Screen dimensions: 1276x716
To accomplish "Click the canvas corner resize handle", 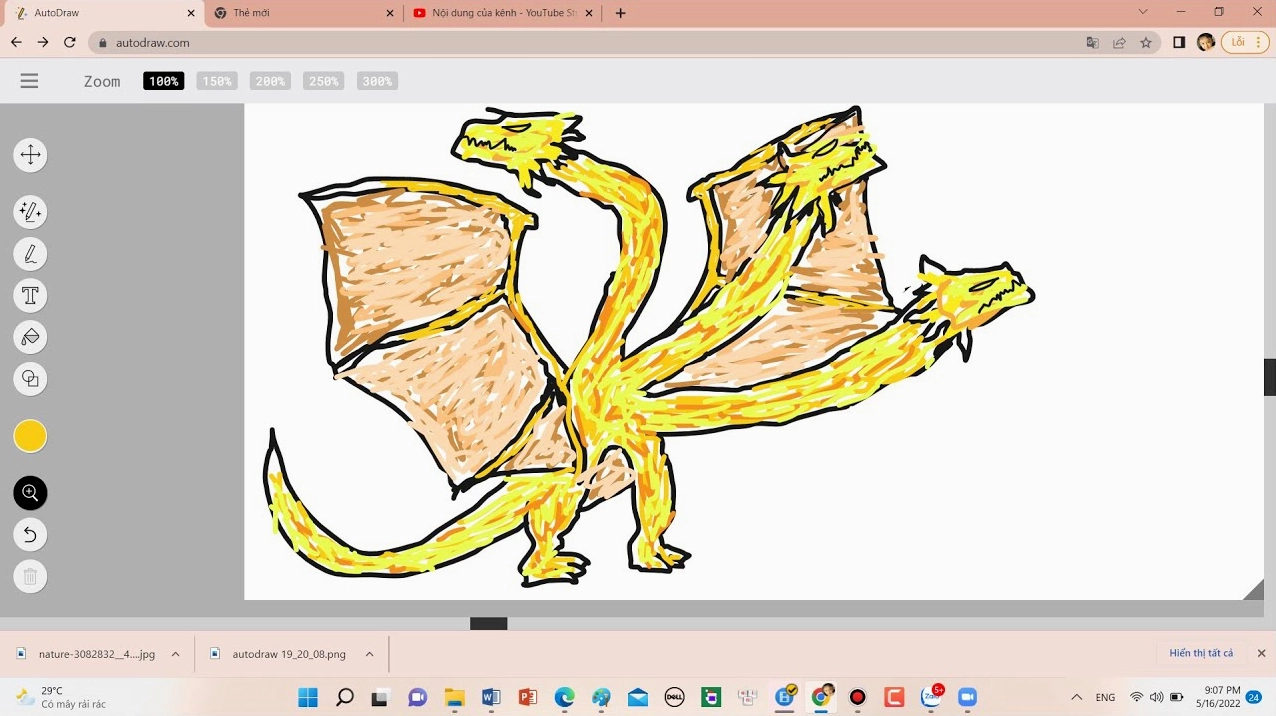I will click(1254, 590).
